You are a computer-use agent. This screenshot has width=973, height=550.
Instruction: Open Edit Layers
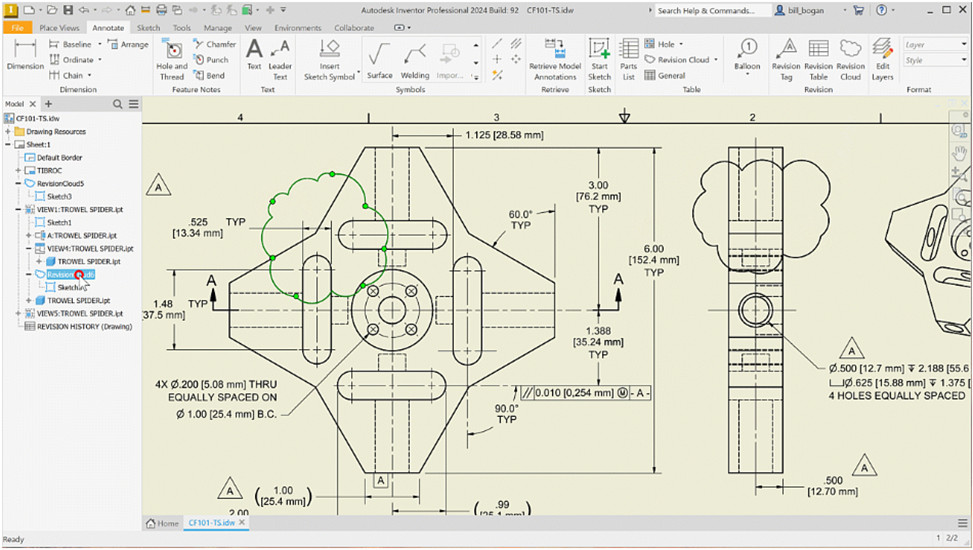pyautogui.click(x=882, y=60)
